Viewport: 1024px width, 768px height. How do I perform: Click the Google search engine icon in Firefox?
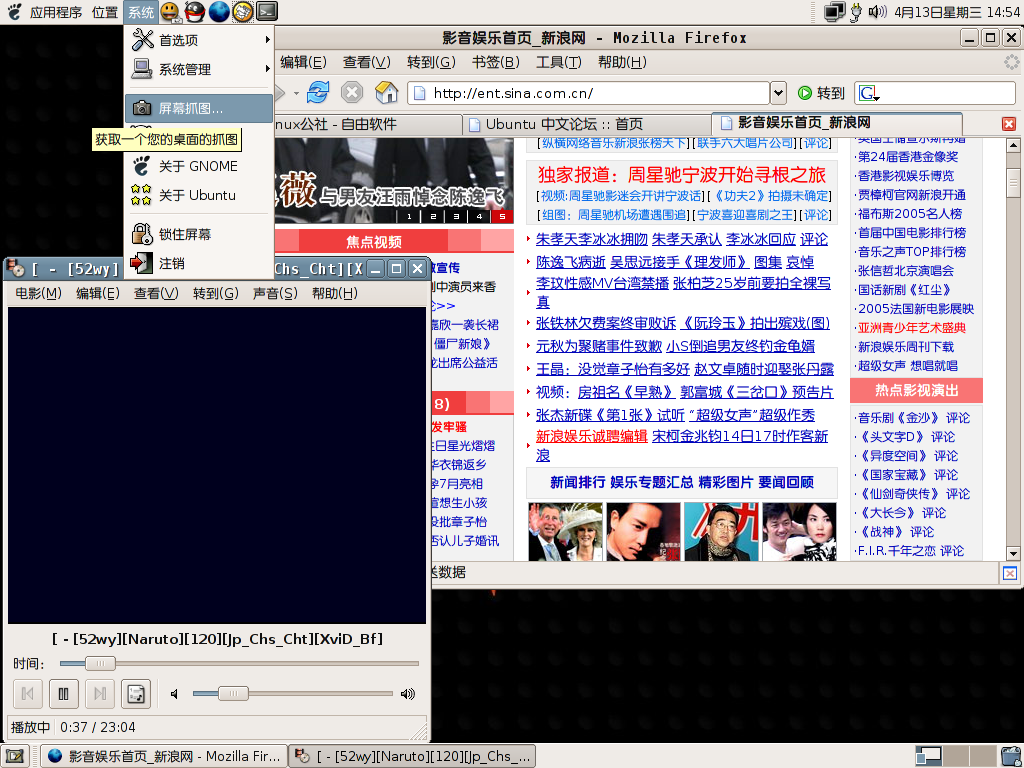(x=869, y=93)
